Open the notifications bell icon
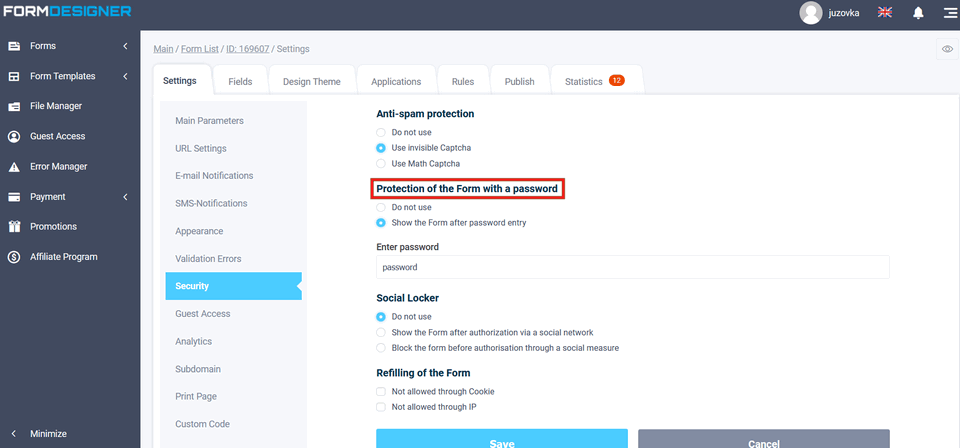The height and width of the screenshot is (448, 960). pyautogui.click(x=918, y=13)
